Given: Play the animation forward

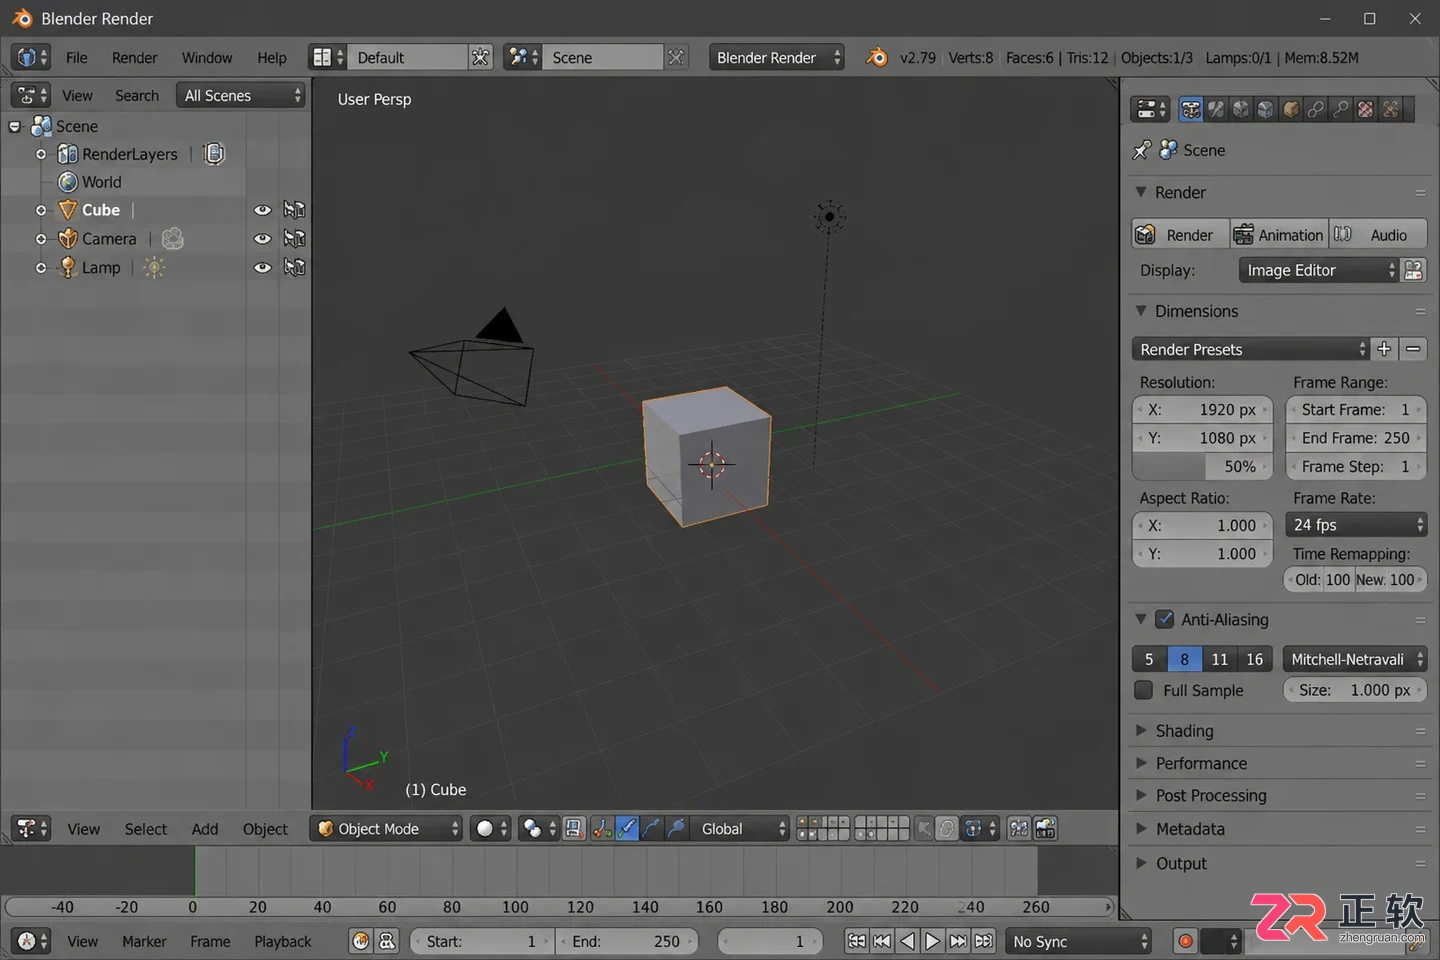Looking at the screenshot, I should tap(932, 941).
